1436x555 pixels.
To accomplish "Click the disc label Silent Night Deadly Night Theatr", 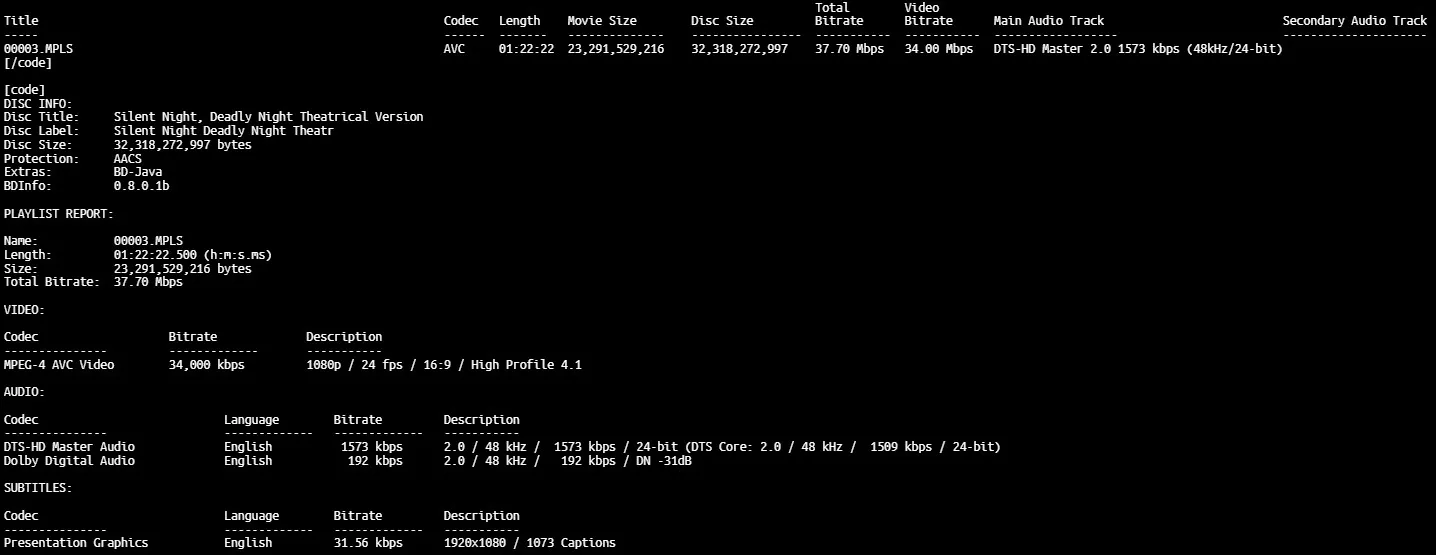I will point(223,131).
